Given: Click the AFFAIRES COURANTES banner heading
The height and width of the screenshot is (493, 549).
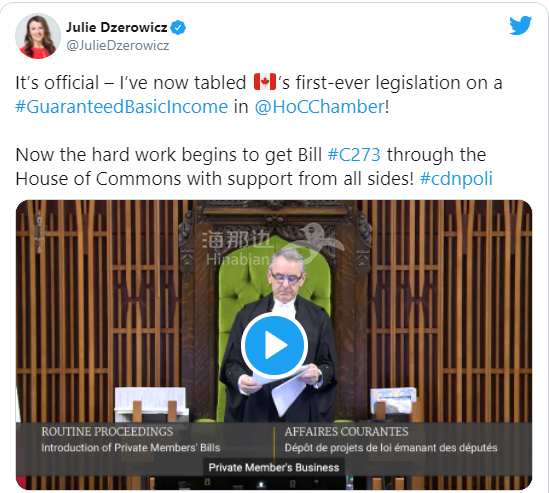Looking at the screenshot, I should click(x=346, y=431).
